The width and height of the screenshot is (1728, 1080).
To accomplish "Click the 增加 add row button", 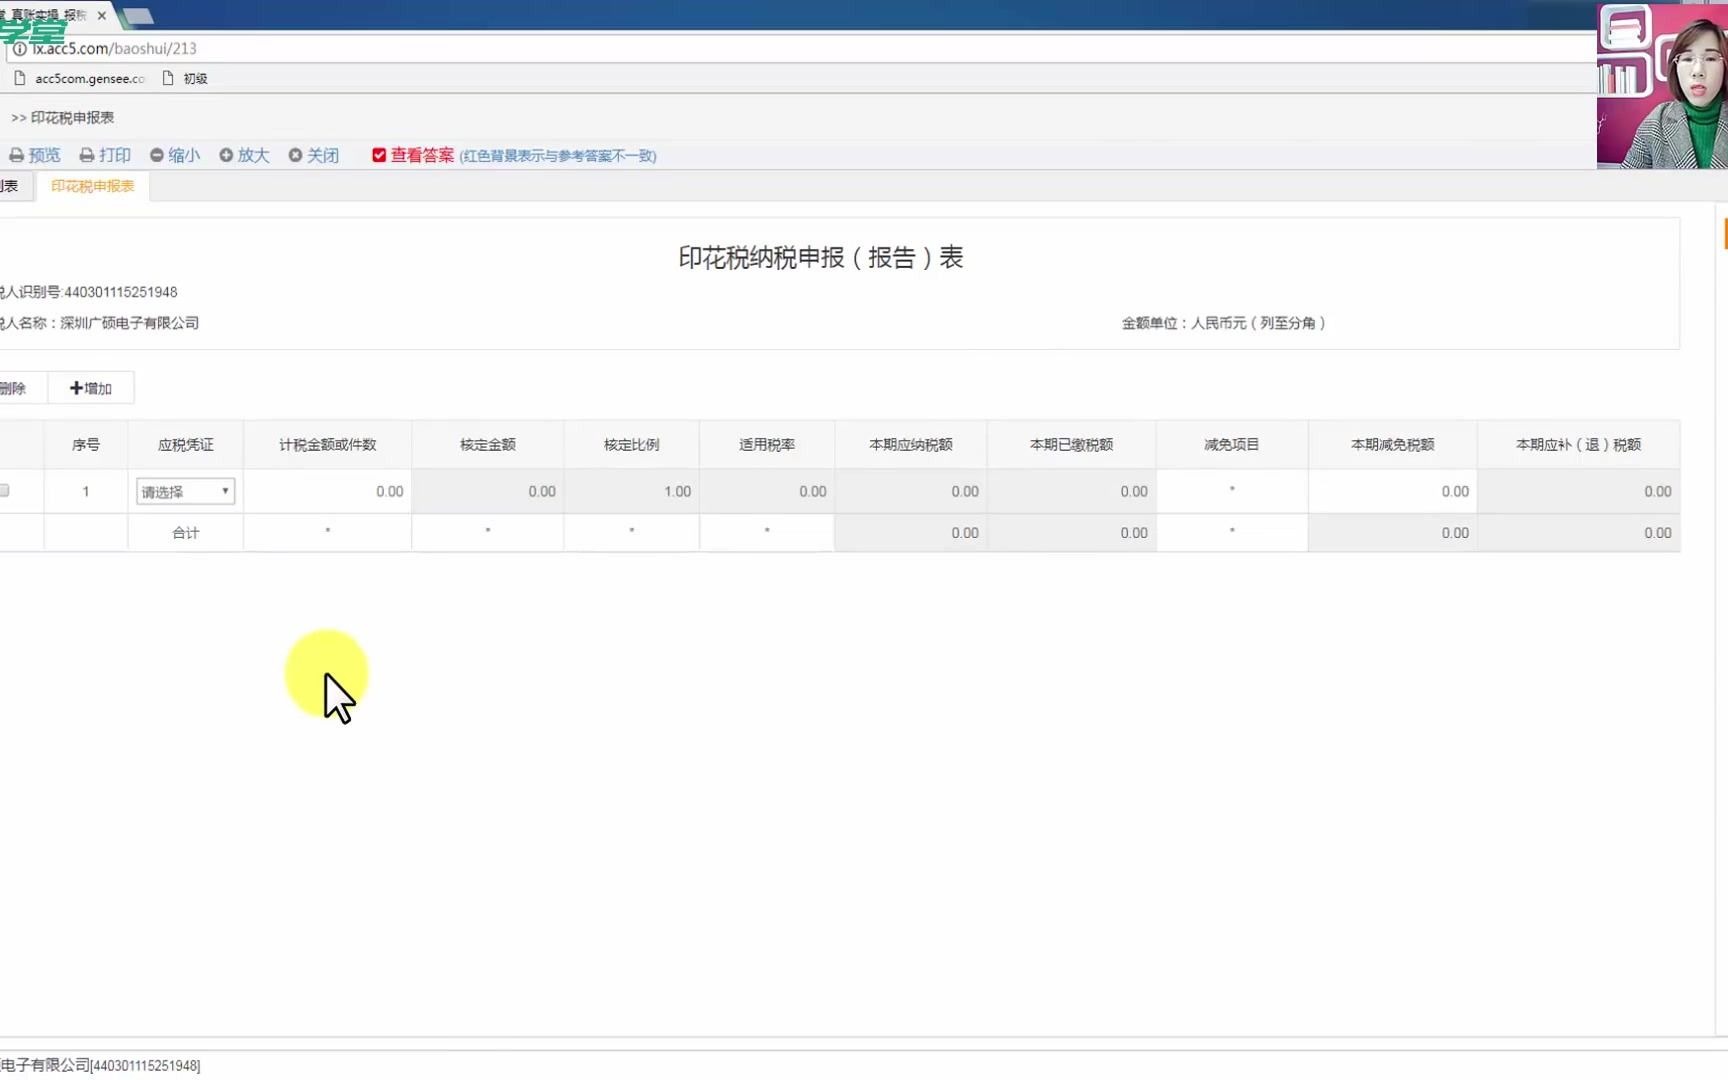I will pos(91,388).
